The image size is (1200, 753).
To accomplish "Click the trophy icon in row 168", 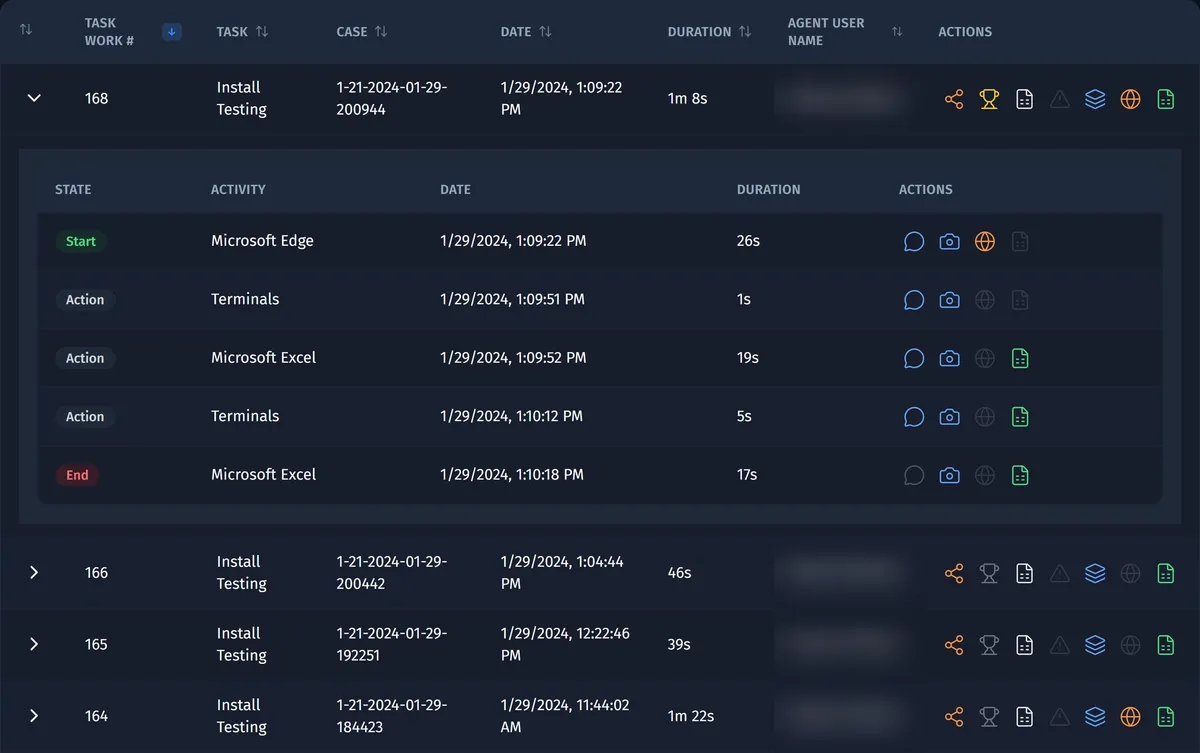I will click(989, 99).
